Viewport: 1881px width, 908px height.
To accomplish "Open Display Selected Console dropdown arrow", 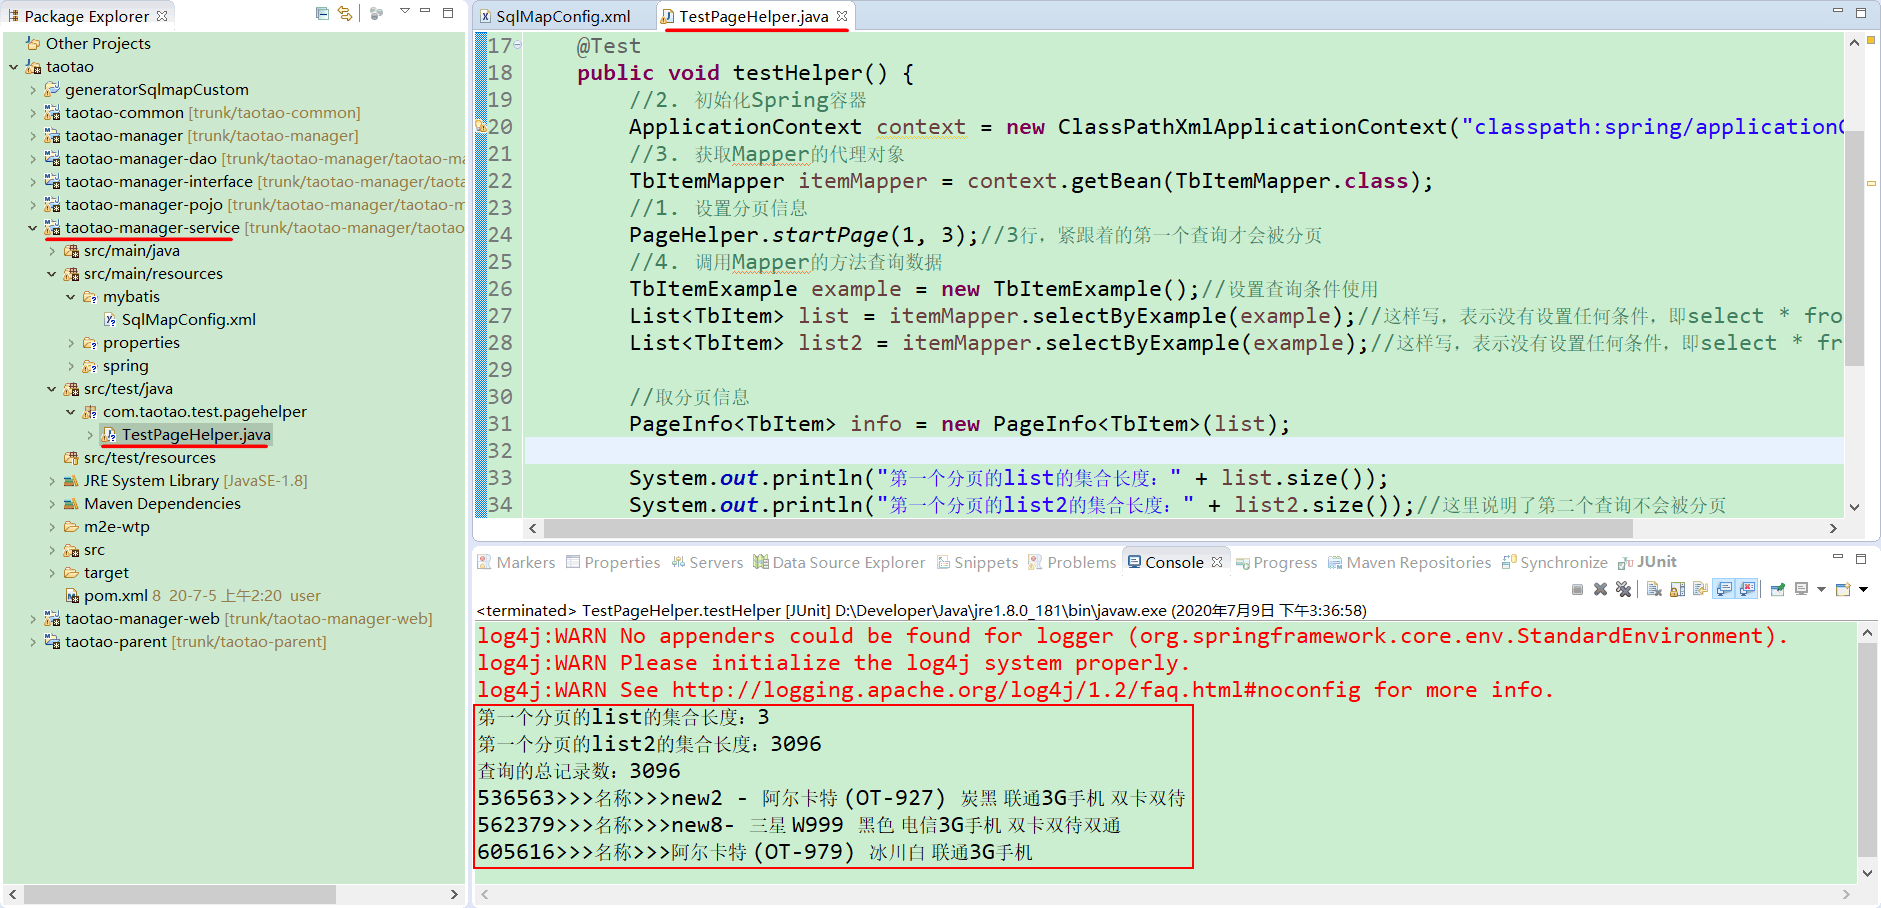I will point(1820,589).
